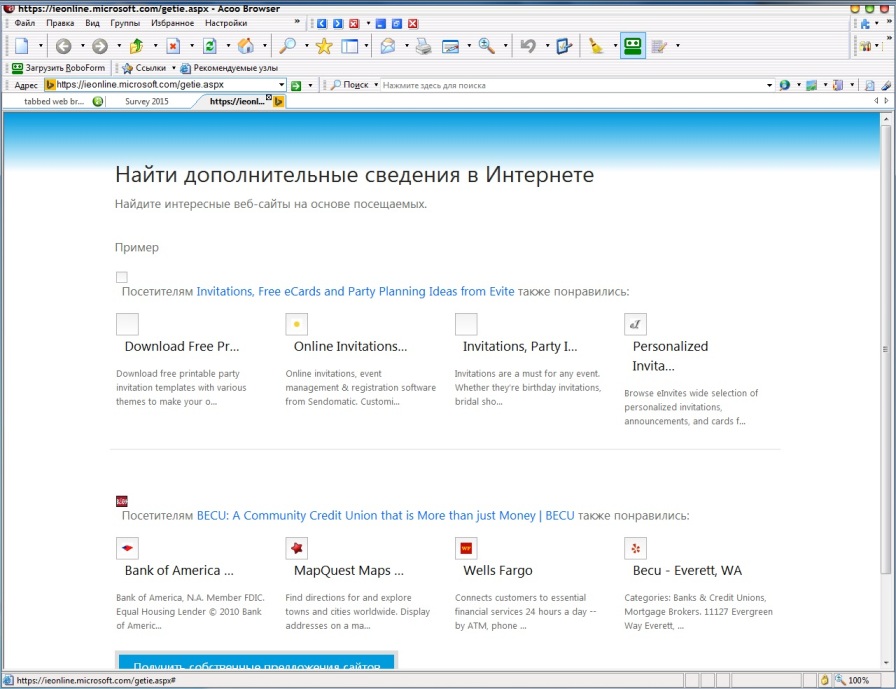The image size is (896, 689).
Task: Refresh the page with the green arrows icon
Action: pyautogui.click(x=210, y=46)
